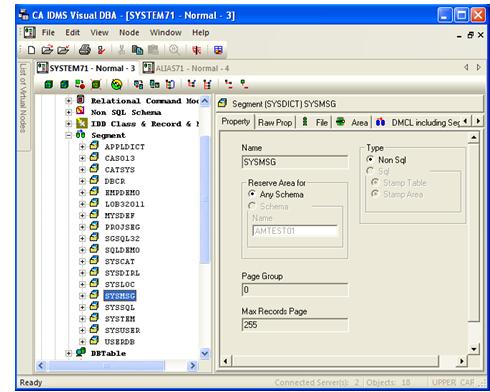The height and width of the screenshot is (392, 490).
Task: Click the Non SQL Schema node icon
Action: coord(80,111)
